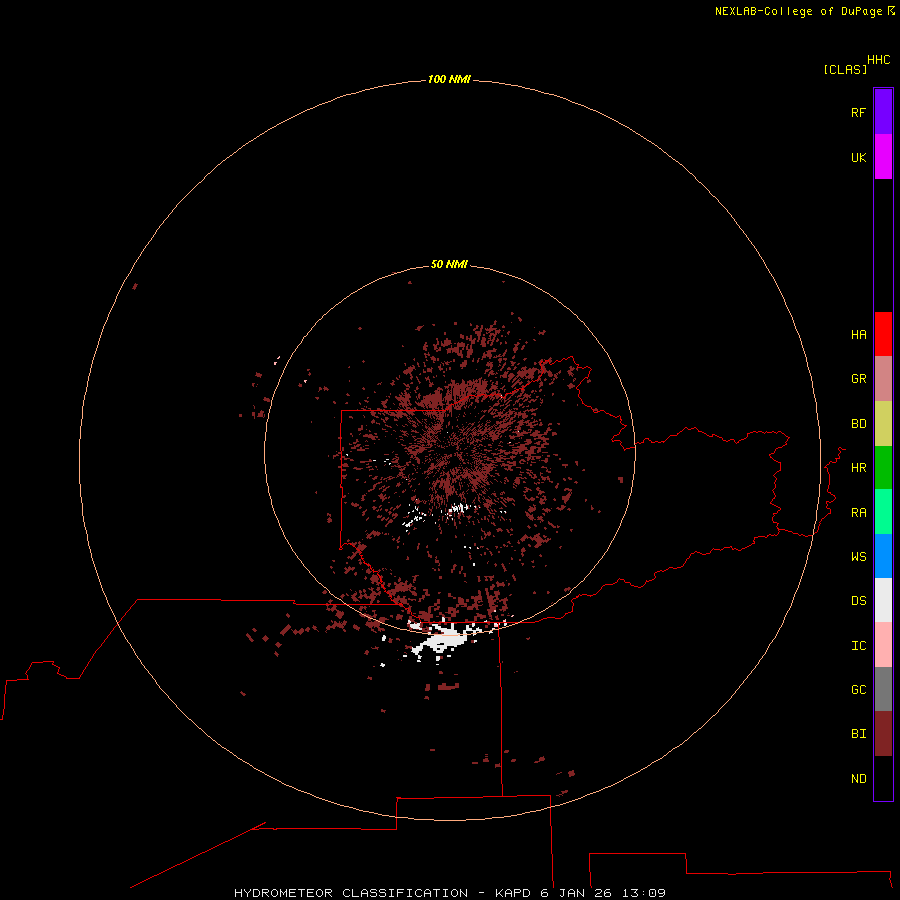Click the RF legend label

(858, 112)
